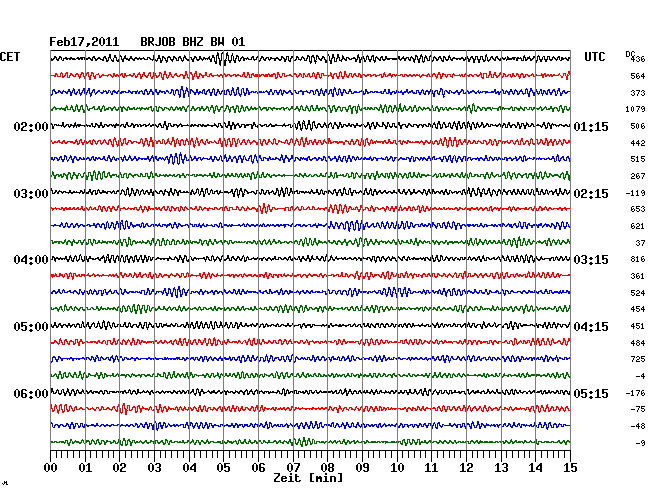Click the Zeit [min] axis title

tap(308, 478)
